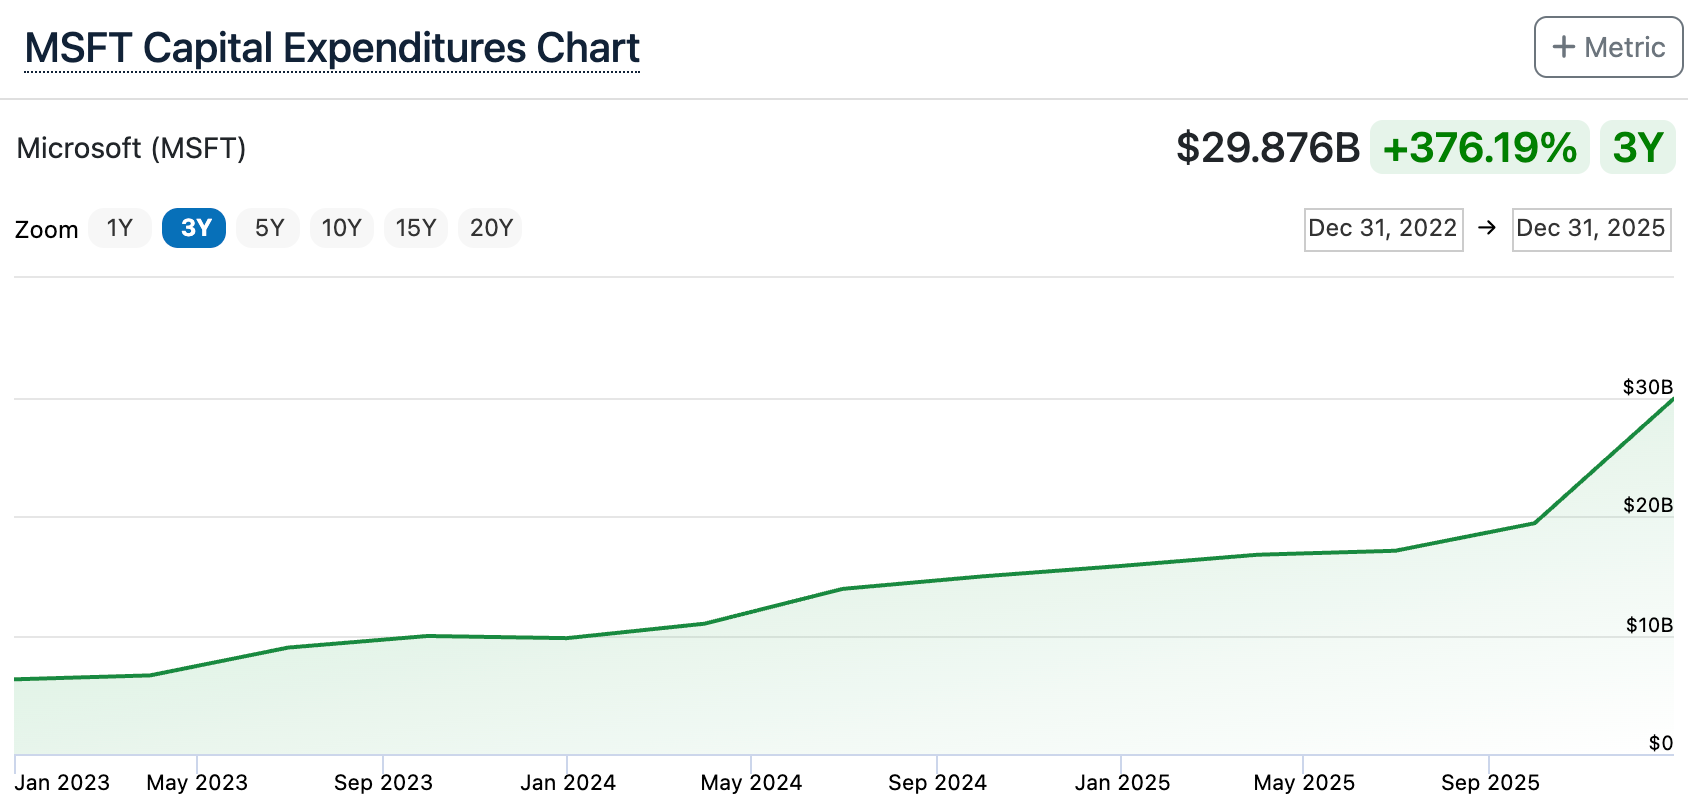Click the May 2023 x-axis tick label

pos(197,782)
